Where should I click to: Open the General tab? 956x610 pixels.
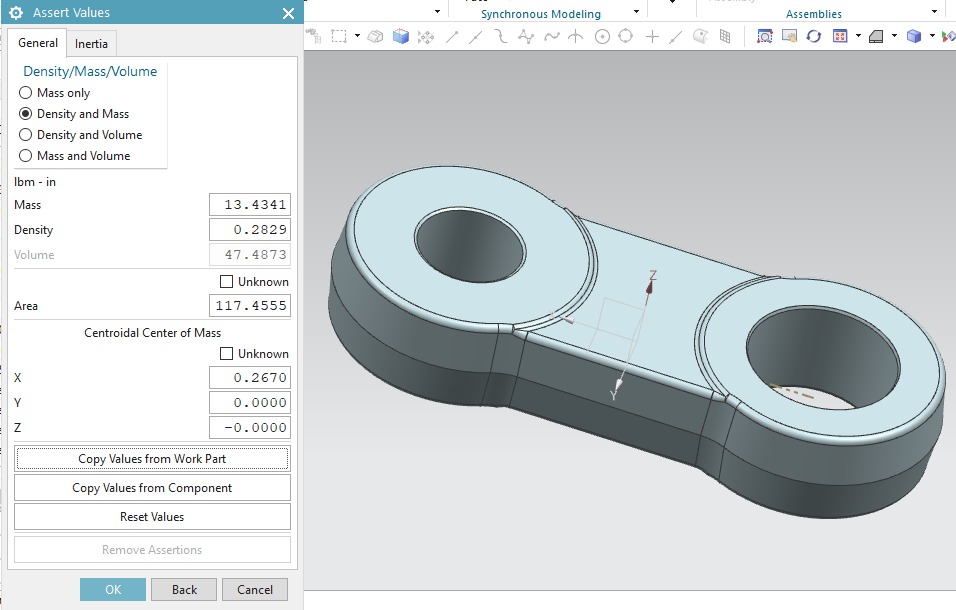tap(38, 44)
